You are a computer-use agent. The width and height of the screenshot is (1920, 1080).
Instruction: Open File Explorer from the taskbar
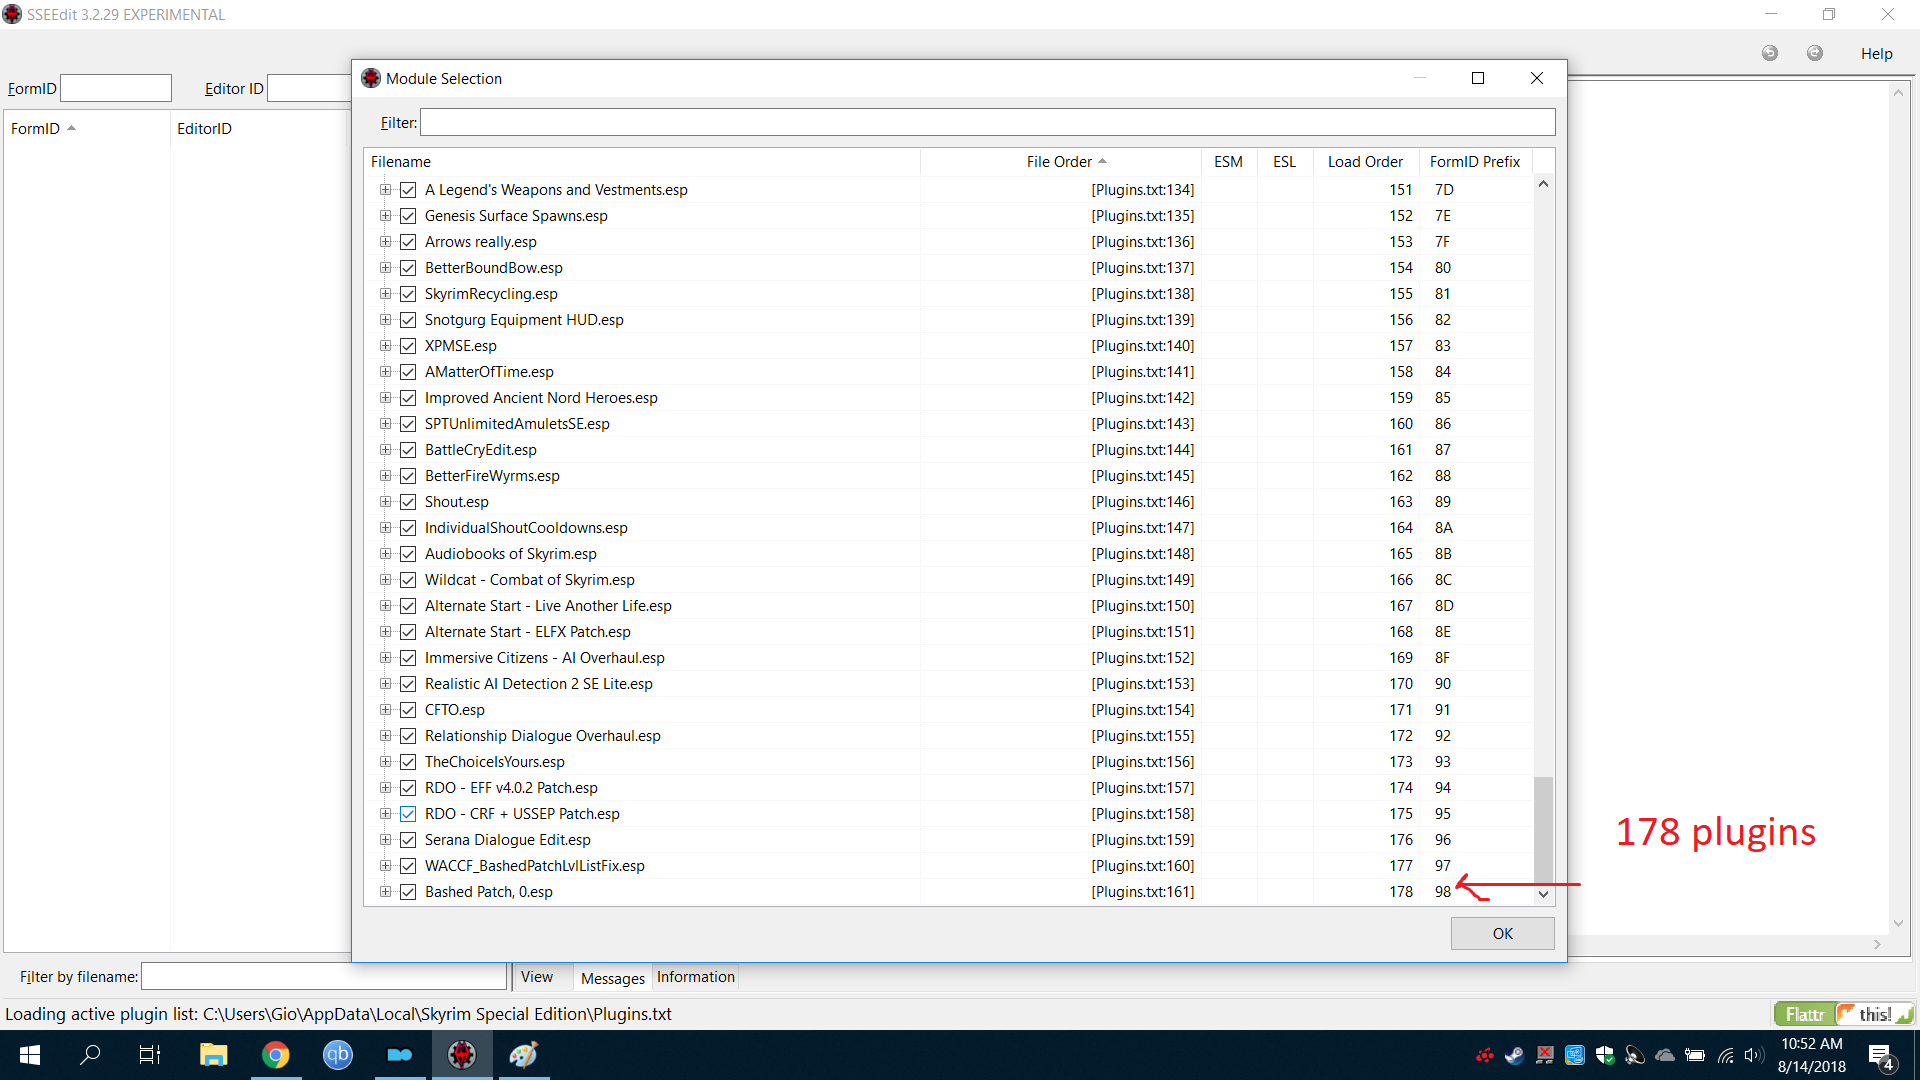click(213, 1055)
